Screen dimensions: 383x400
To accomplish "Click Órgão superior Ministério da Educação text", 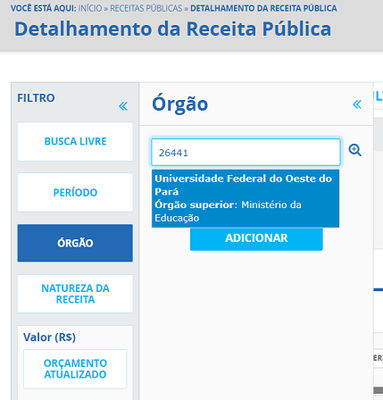I will click(228, 211).
